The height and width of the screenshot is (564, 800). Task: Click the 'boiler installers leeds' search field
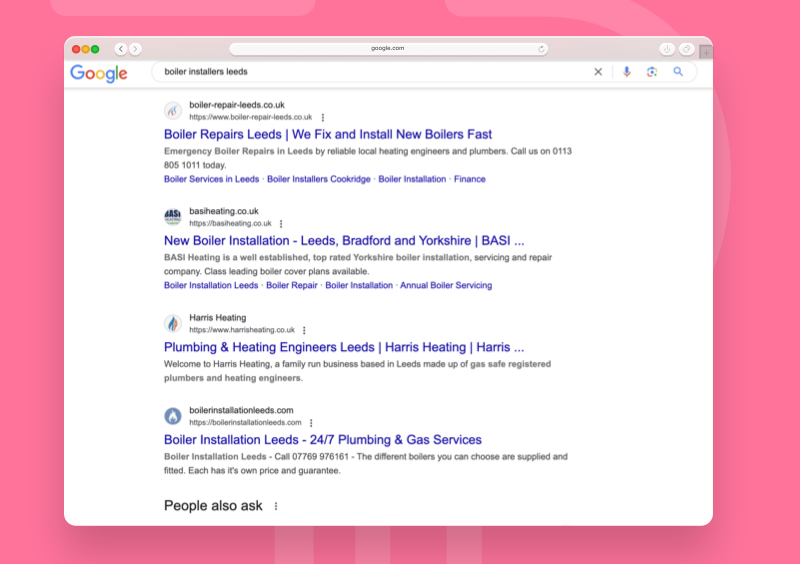[370, 72]
